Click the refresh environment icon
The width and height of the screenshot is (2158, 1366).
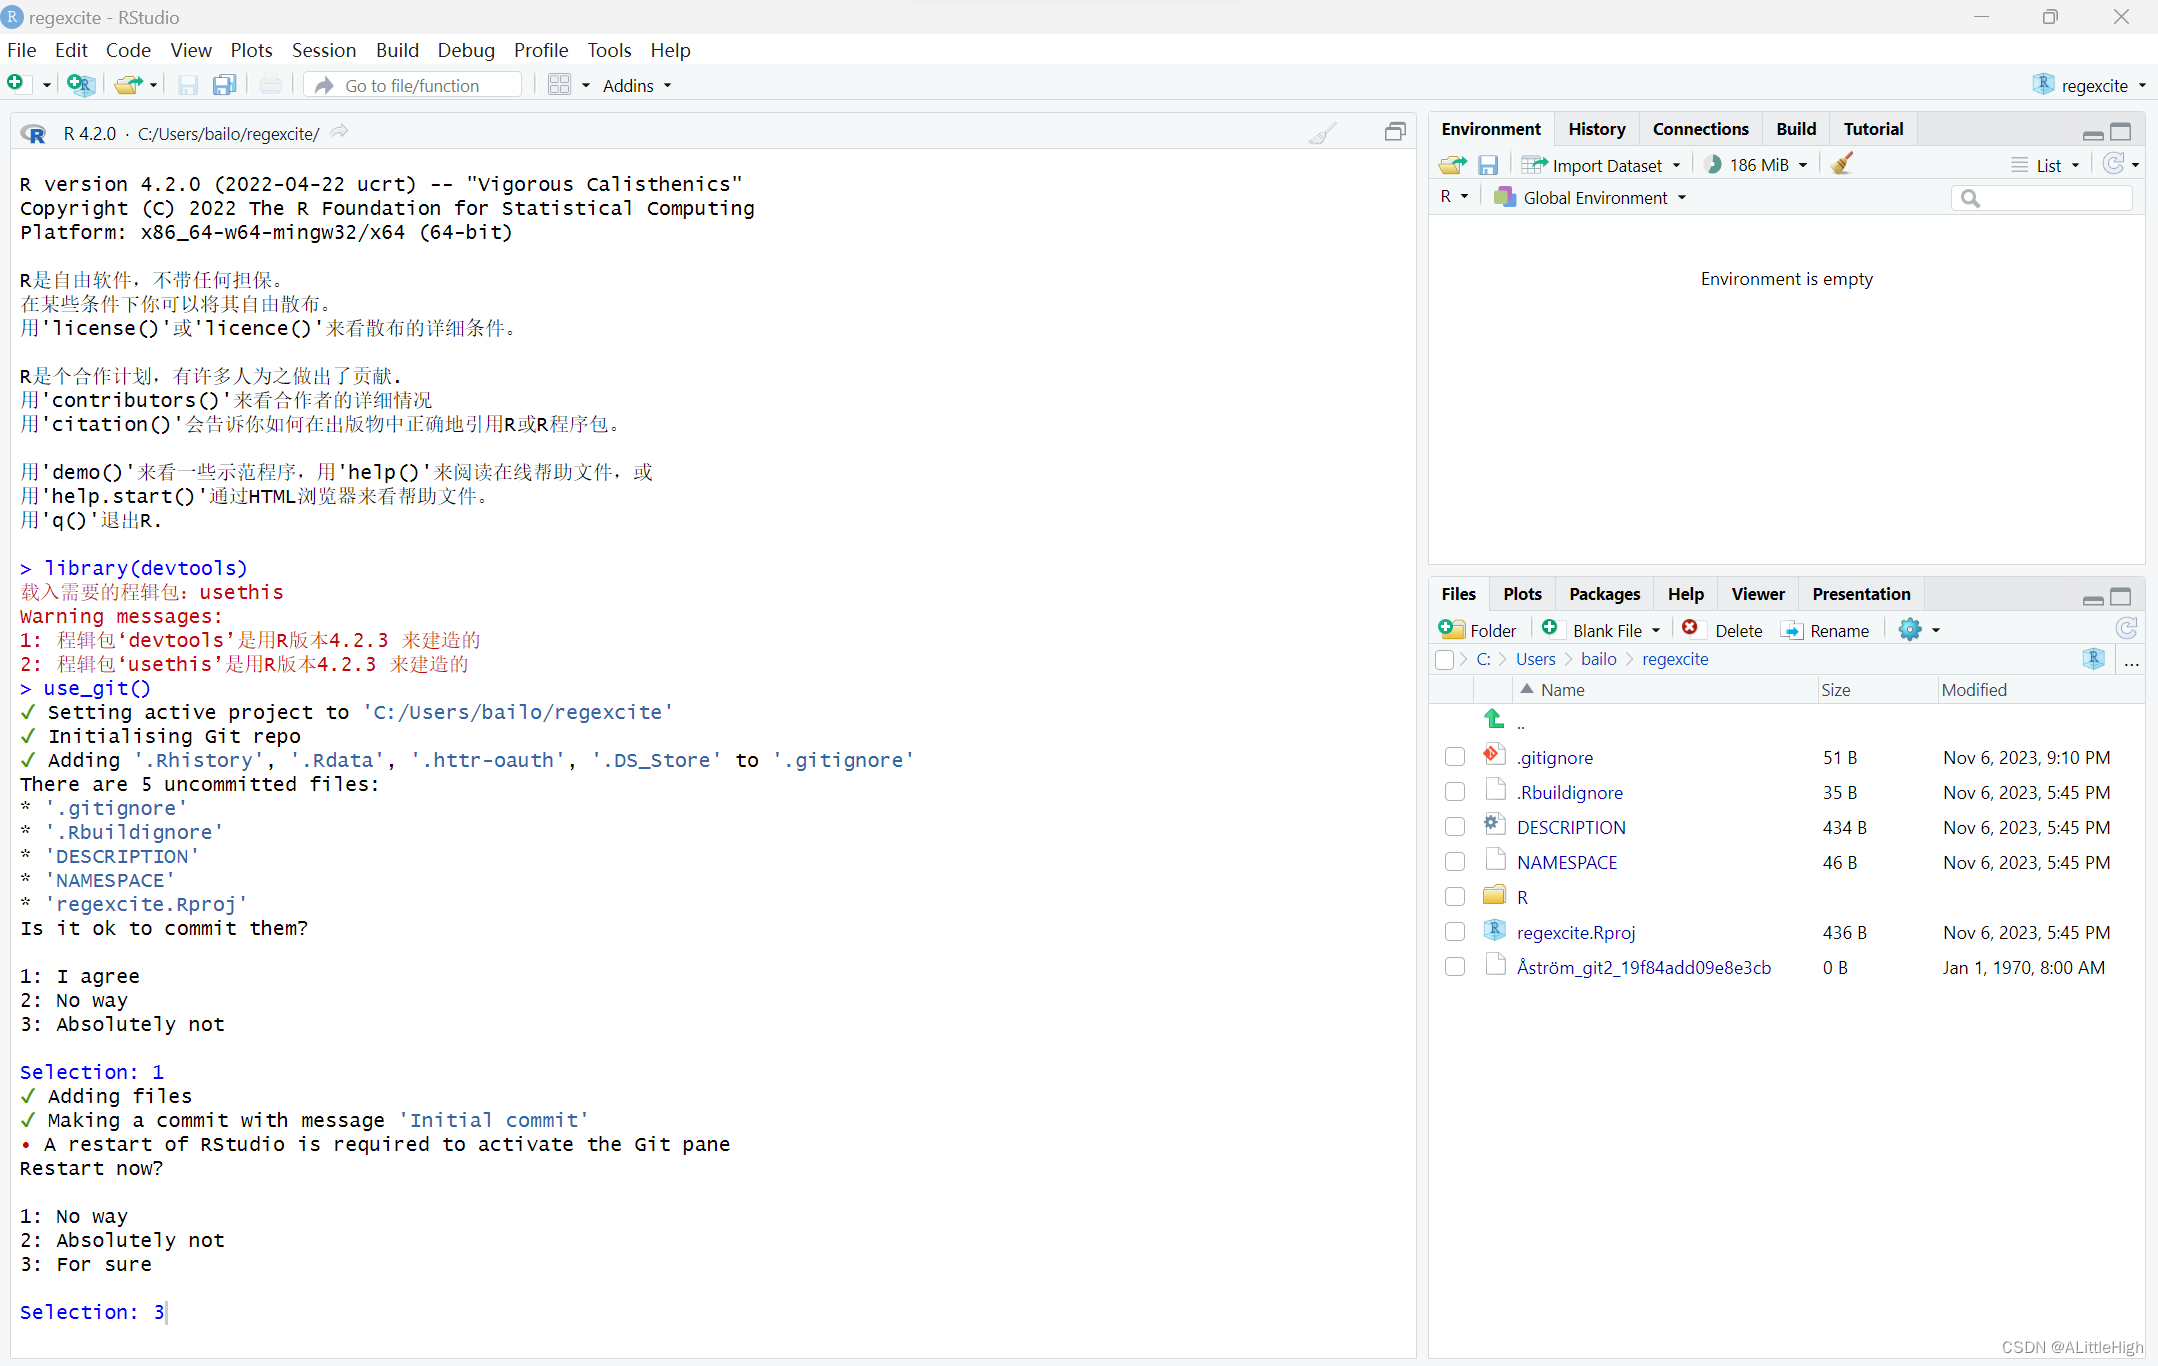pyautogui.click(x=2113, y=164)
